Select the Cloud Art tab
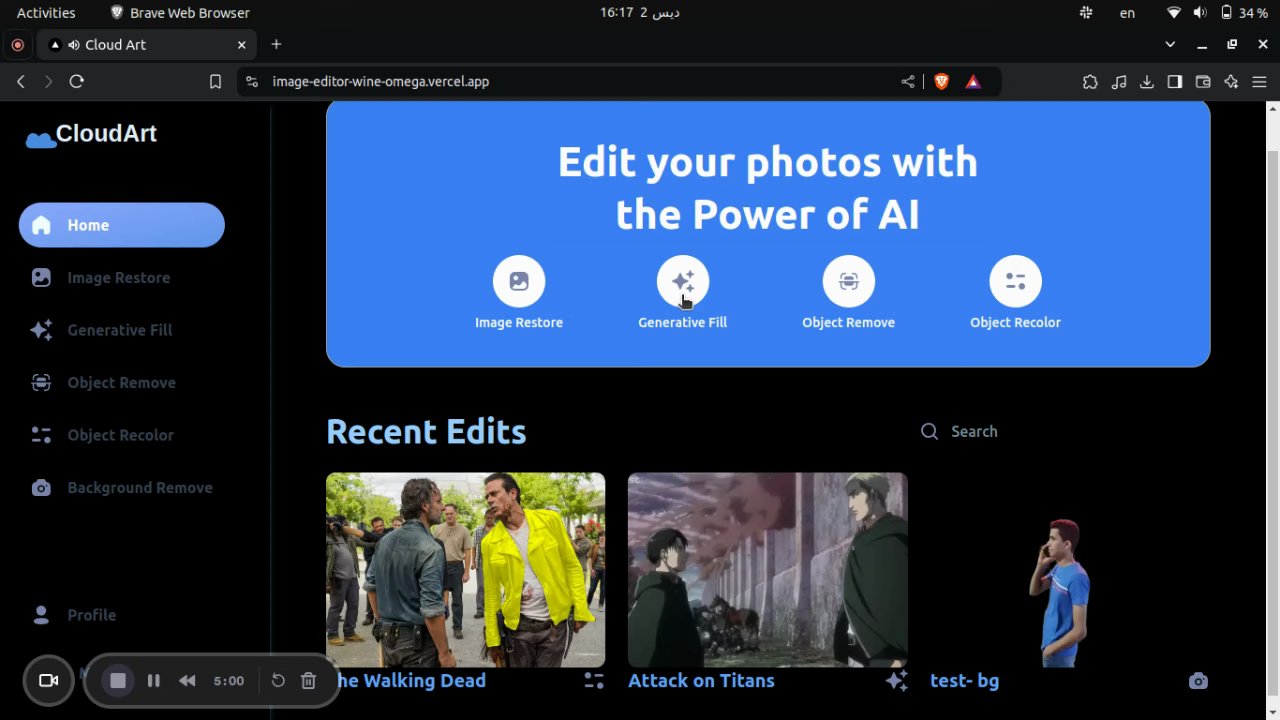This screenshot has width=1280, height=720. (x=147, y=44)
